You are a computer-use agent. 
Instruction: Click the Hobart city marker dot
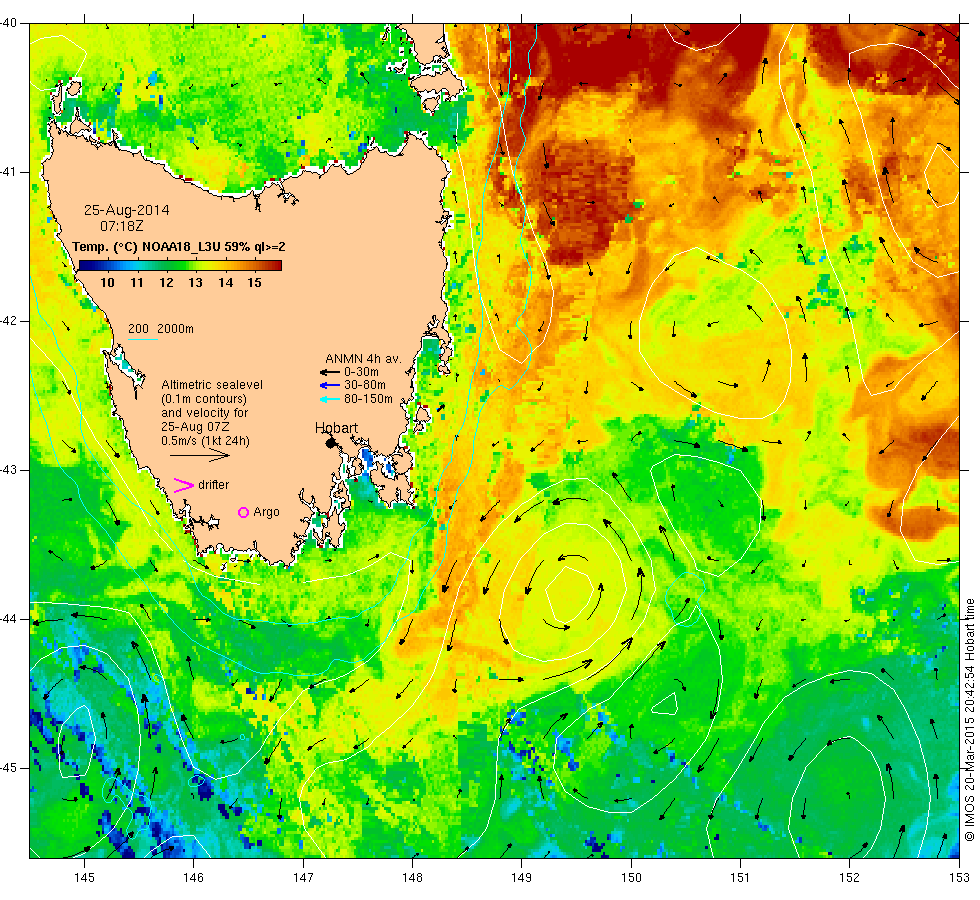pyautogui.click(x=331, y=443)
